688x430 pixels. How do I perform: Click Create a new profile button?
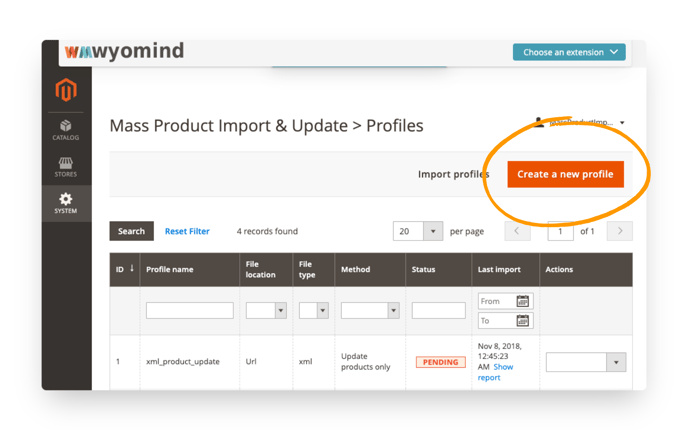click(x=565, y=174)
